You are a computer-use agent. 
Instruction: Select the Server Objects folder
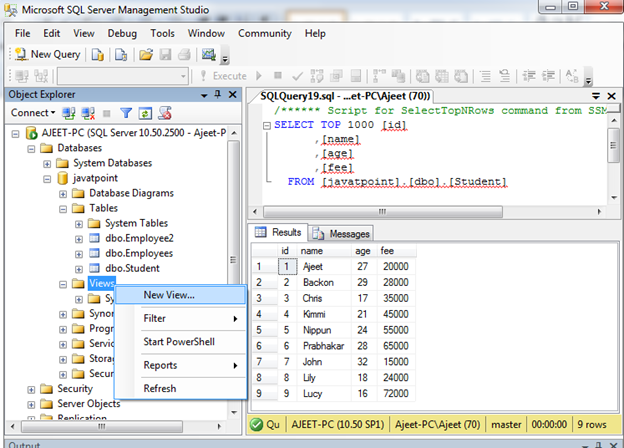[x=88, y=403]
